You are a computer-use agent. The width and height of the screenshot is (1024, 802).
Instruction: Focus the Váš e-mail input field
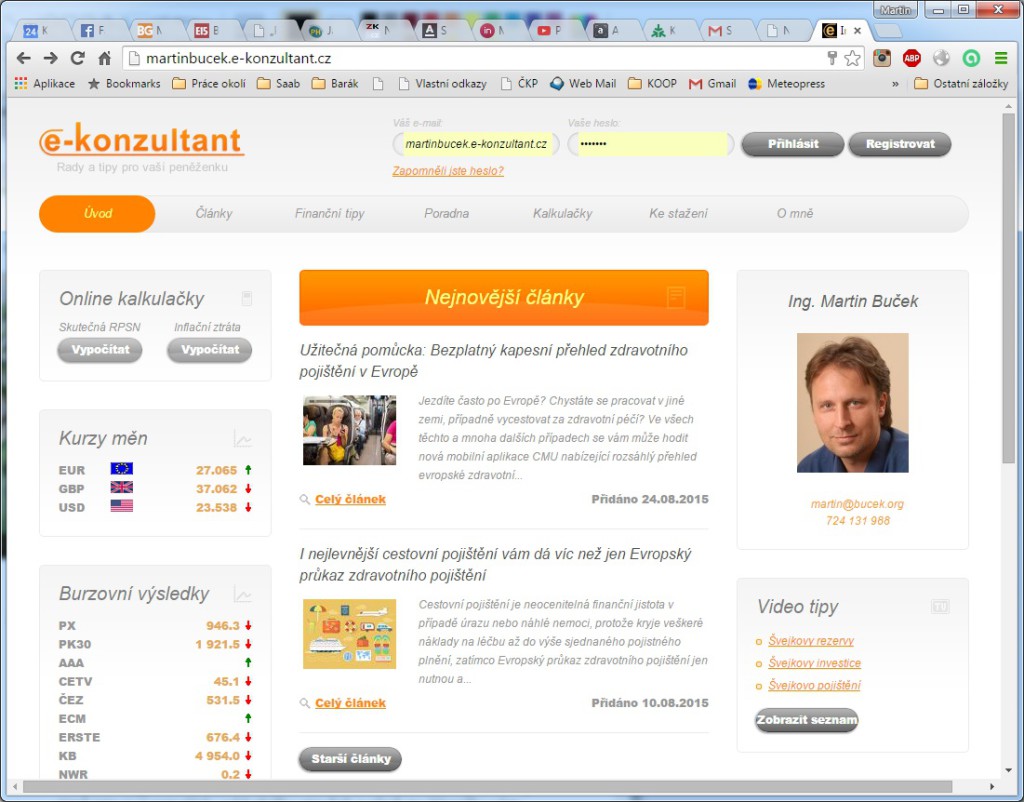(476, 144)
